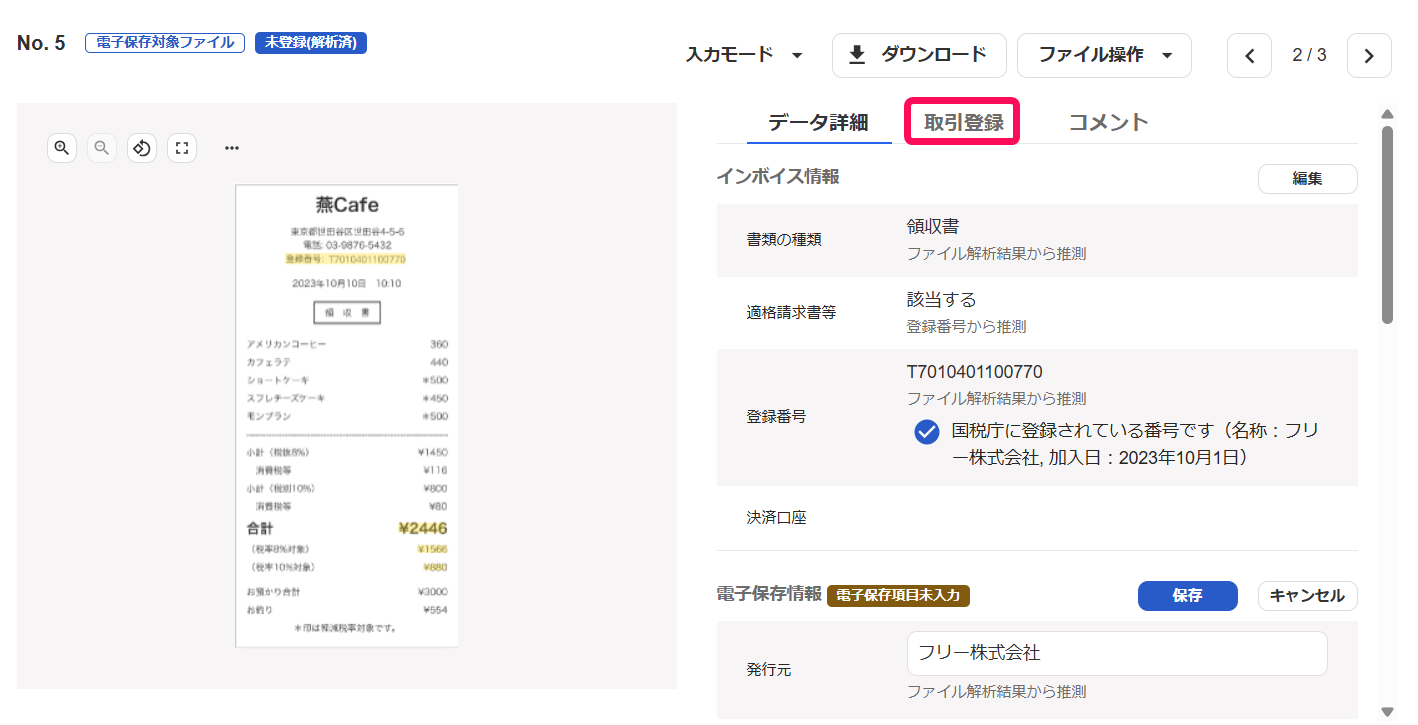The image size is (1418, 725).
Task: Click the 適格請求書等 row label
Action: pyautogui.click(x=791, y=312)
